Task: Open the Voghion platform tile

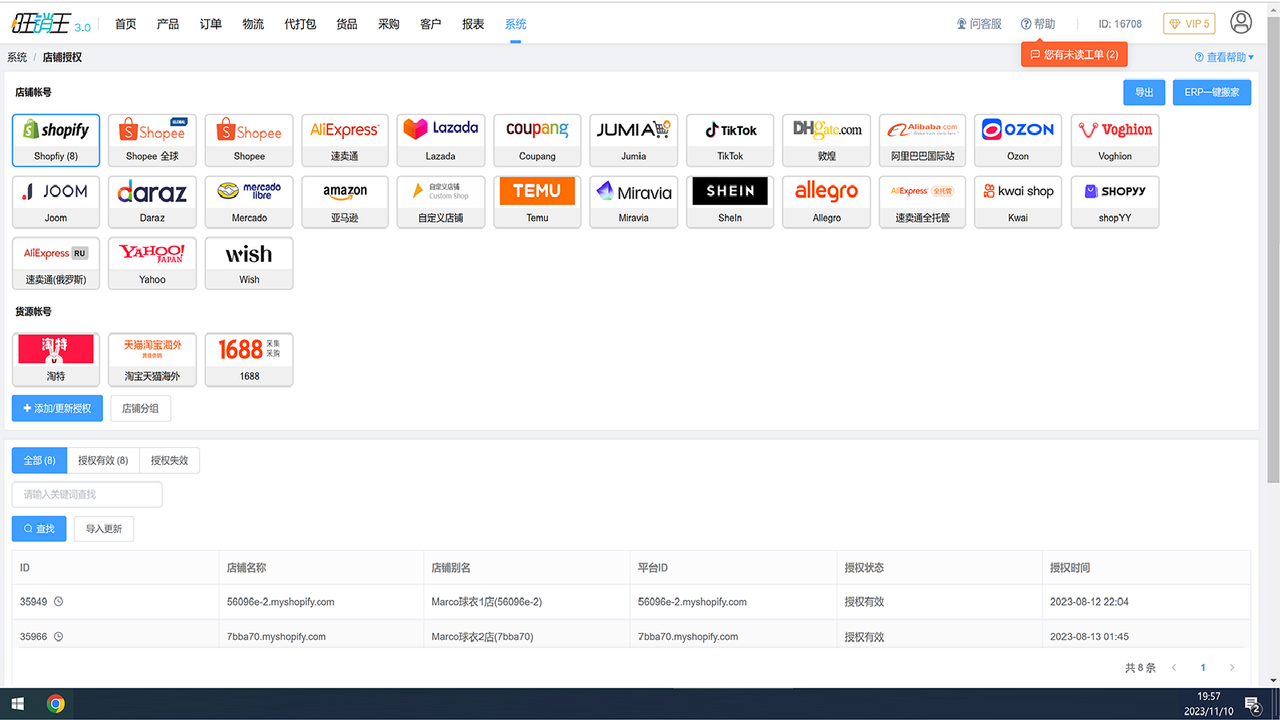Action: pyautogui.click(x=1115, y=140)
